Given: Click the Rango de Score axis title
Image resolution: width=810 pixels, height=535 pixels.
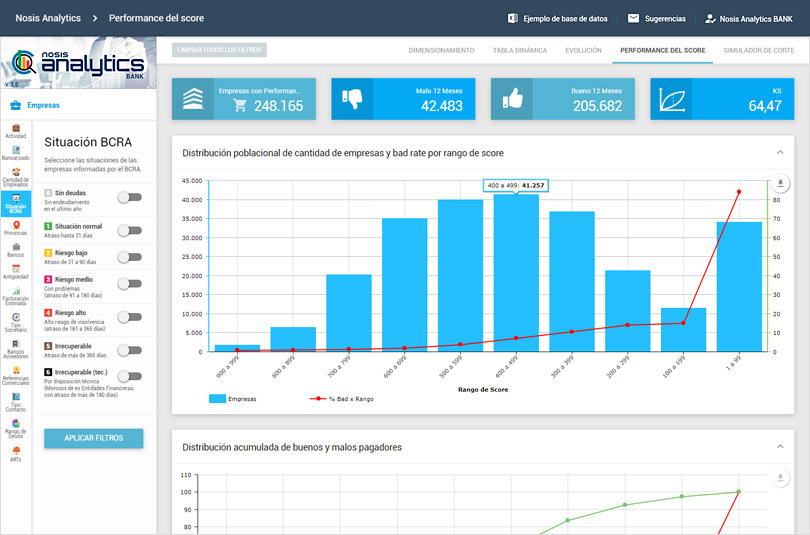Looking at the screenshot, I should 483,389.
